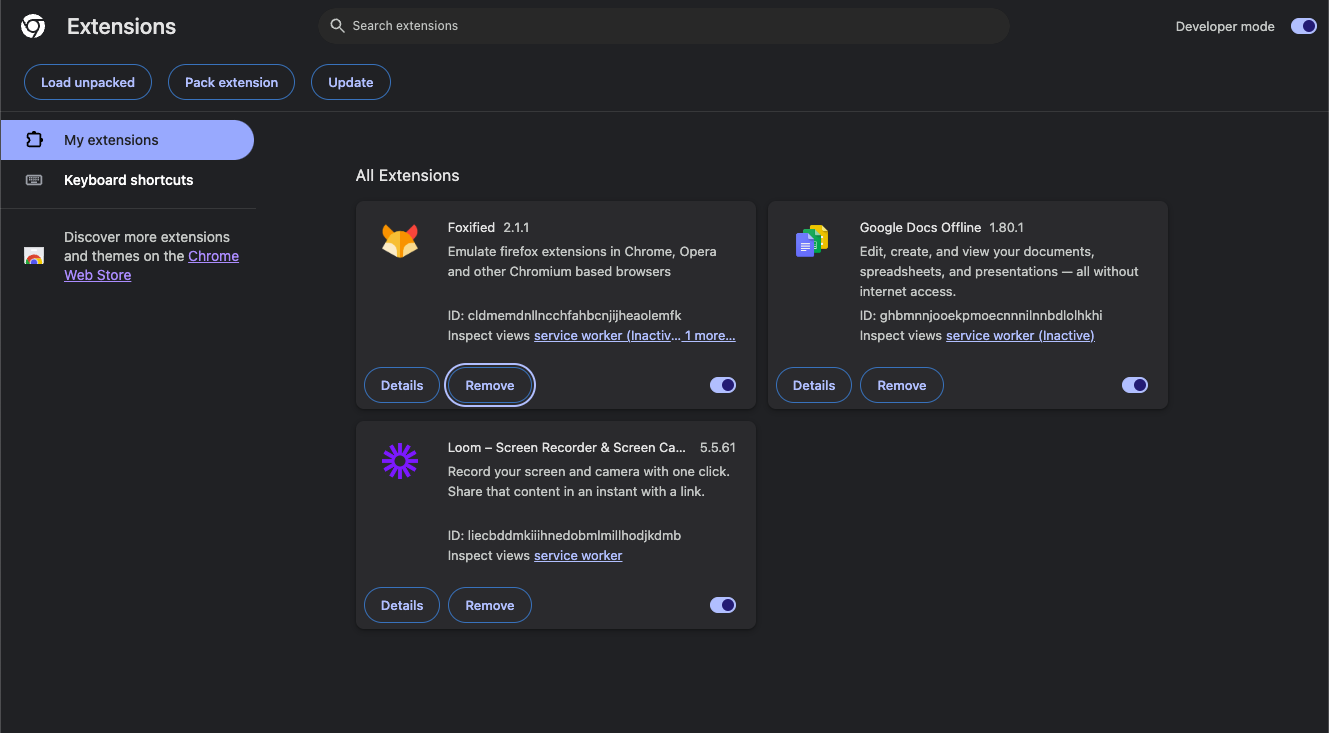
Task: Click Loom ID liecbddmkiihnedobmlmillhodjkdmb text
Action: 565,536
